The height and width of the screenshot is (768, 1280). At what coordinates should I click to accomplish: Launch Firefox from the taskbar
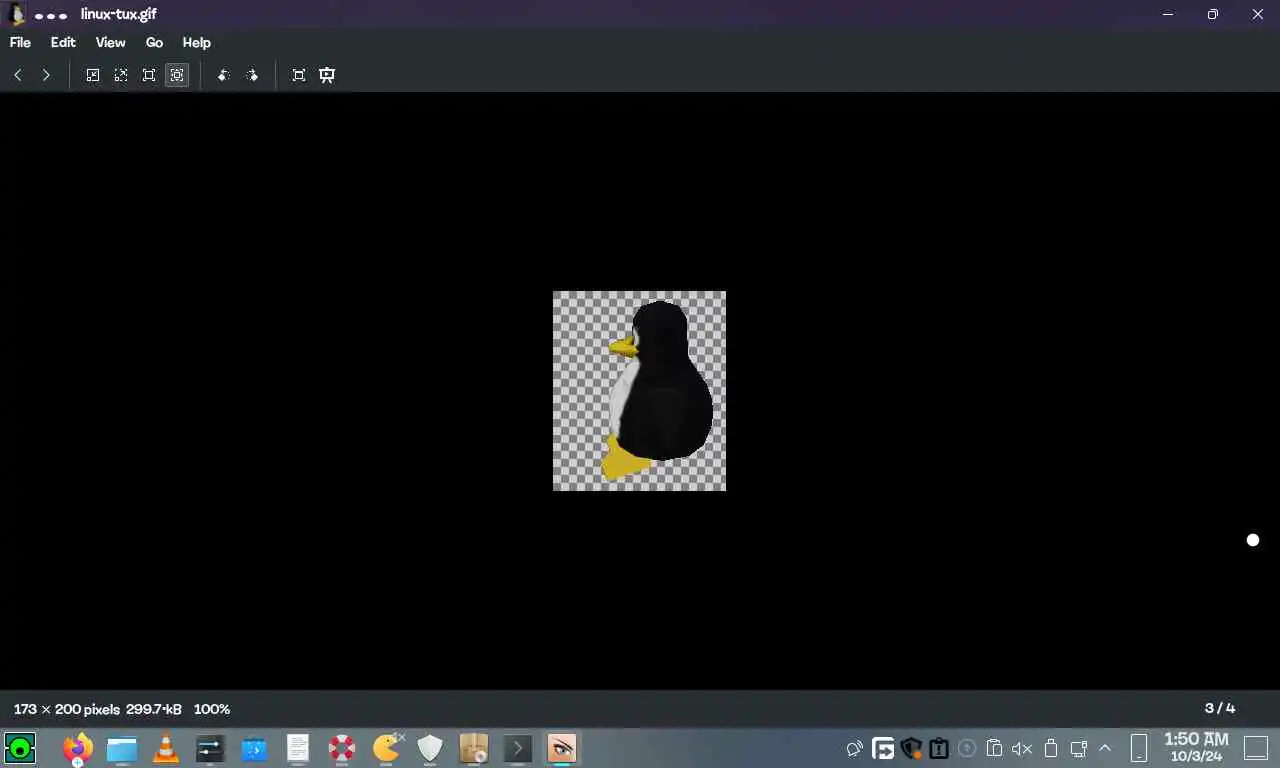[x=77, y=748]
